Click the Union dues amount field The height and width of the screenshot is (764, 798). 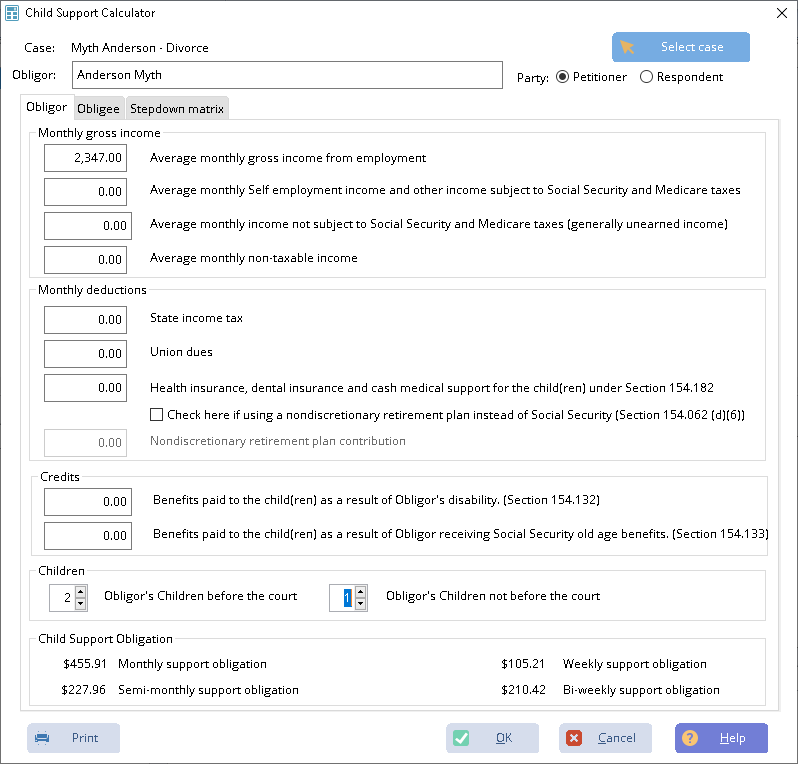coord(86,354)
